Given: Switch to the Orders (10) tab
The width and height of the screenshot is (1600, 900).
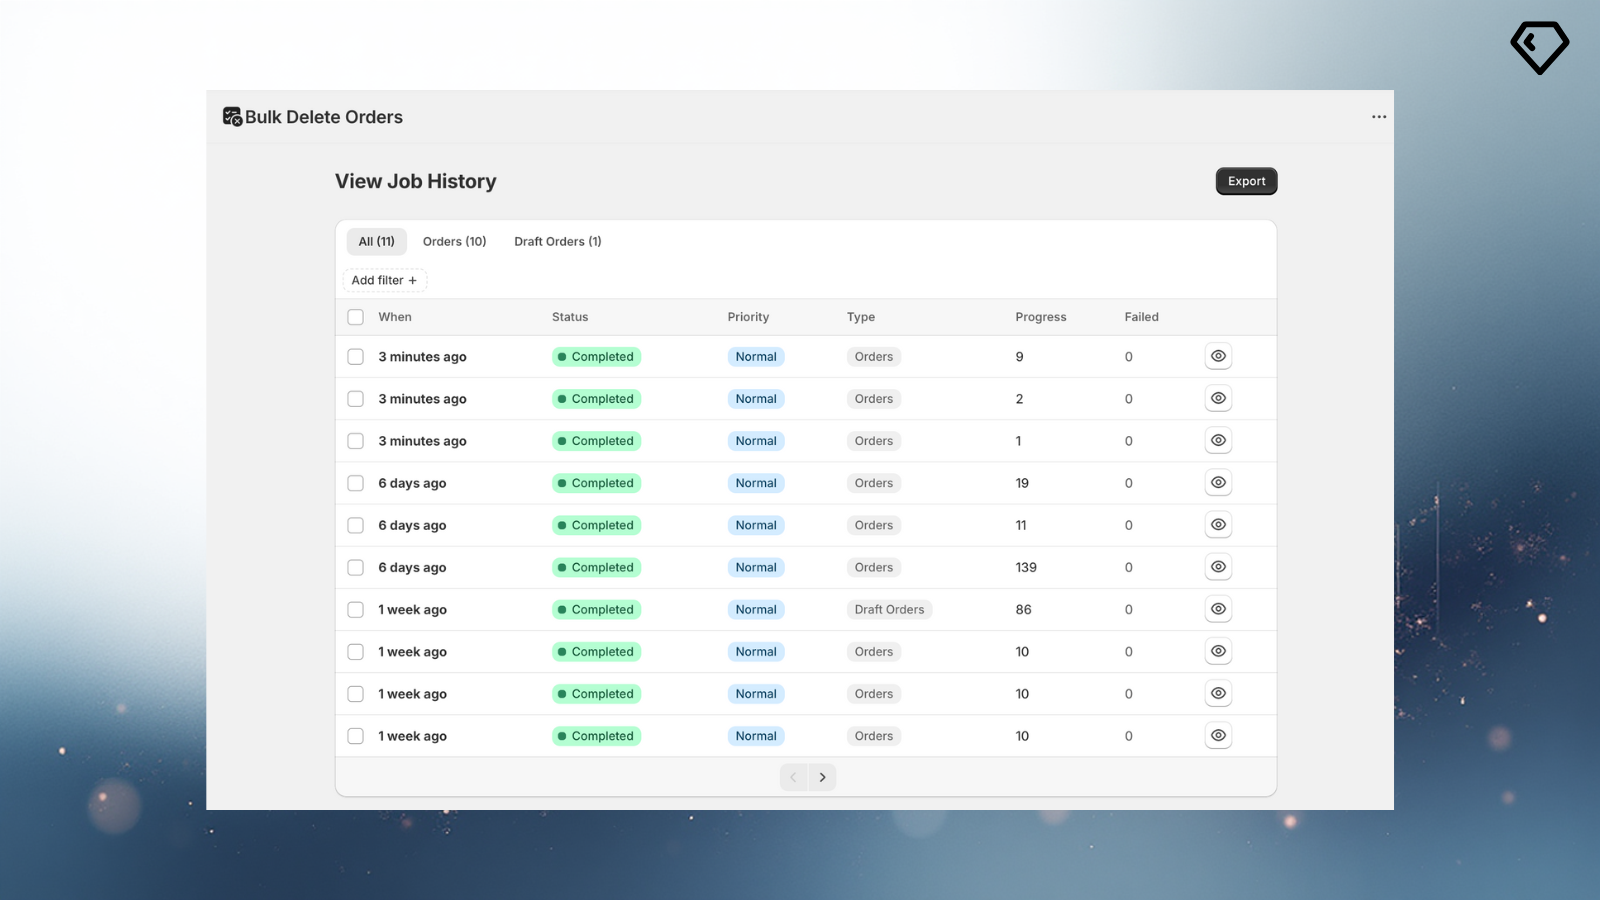Looking at the screenshot, I should (x=454, y=241).
